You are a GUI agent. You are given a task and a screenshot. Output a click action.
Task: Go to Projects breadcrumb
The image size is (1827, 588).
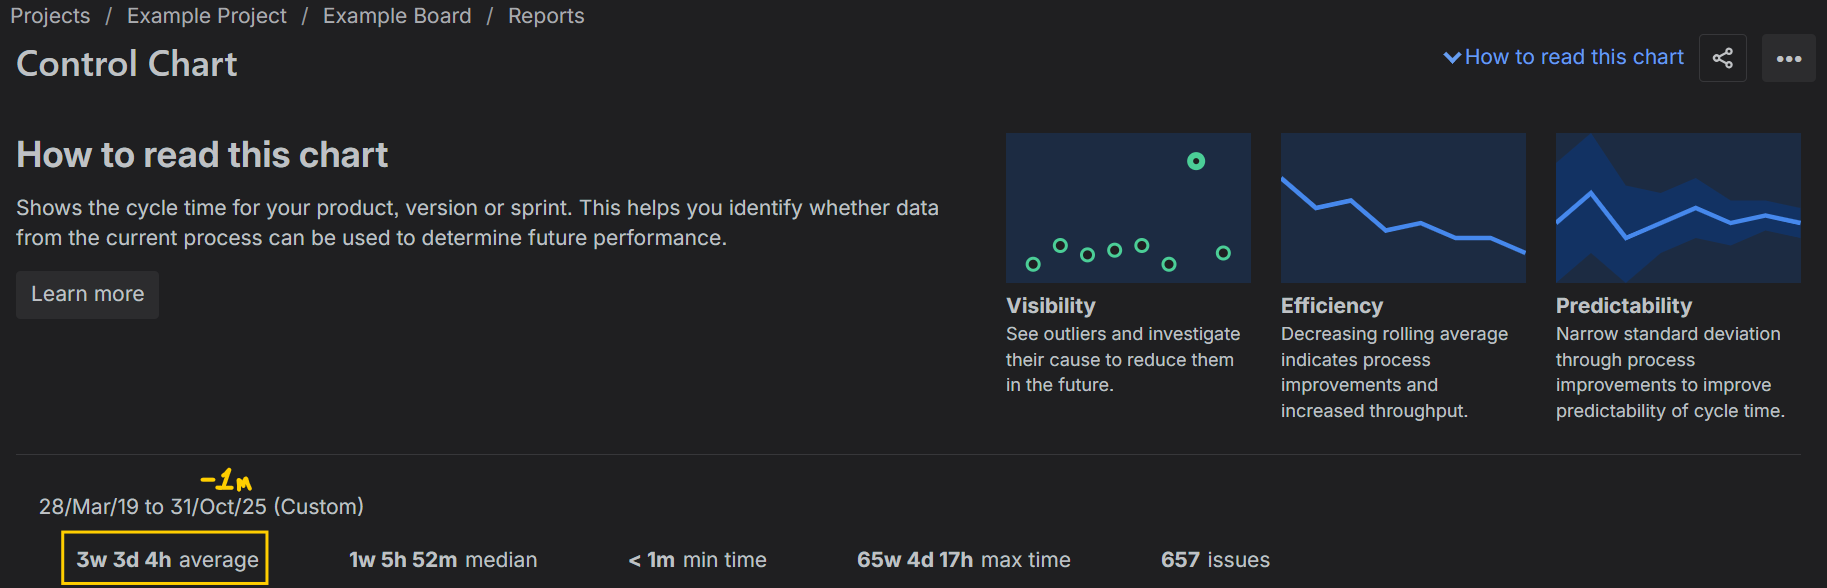50,16
